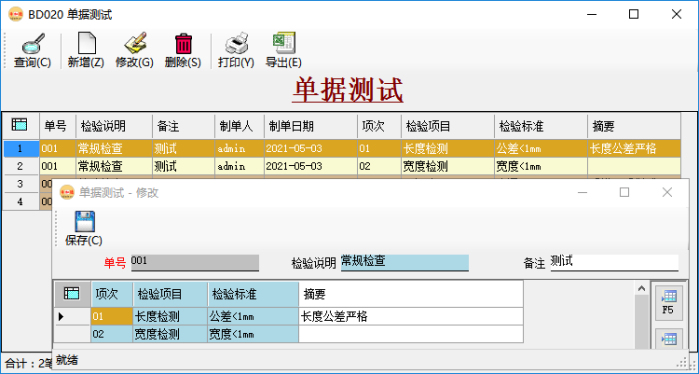Screen dimensions: 699x374
Task: Click 长度检测 cell in dialog grid
Action: [170, 316]
